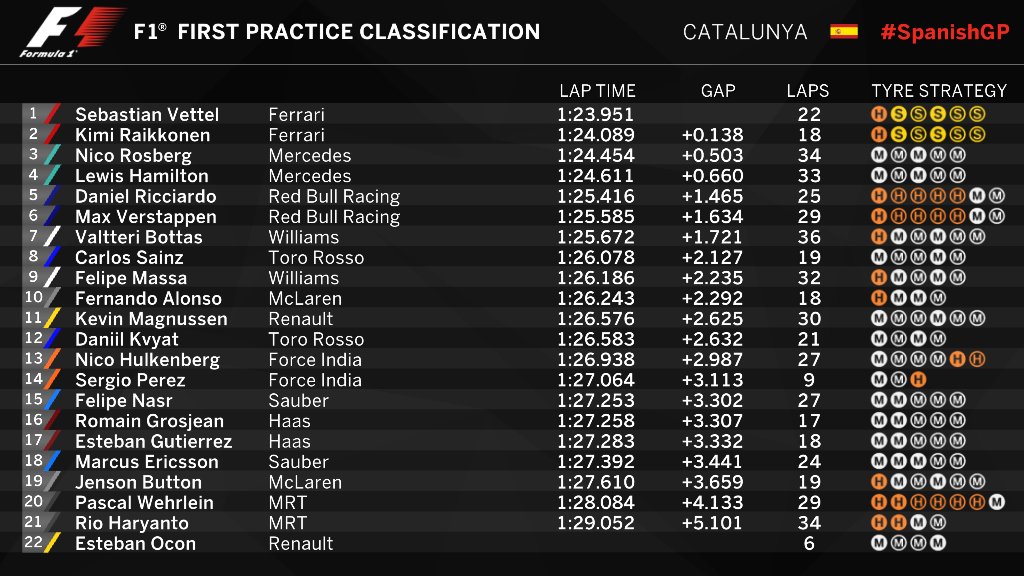Image resolution: width=1024 pixels, height=576 pixels.
Task: Click the Spanish flag icon
Action: pos(844,31)
